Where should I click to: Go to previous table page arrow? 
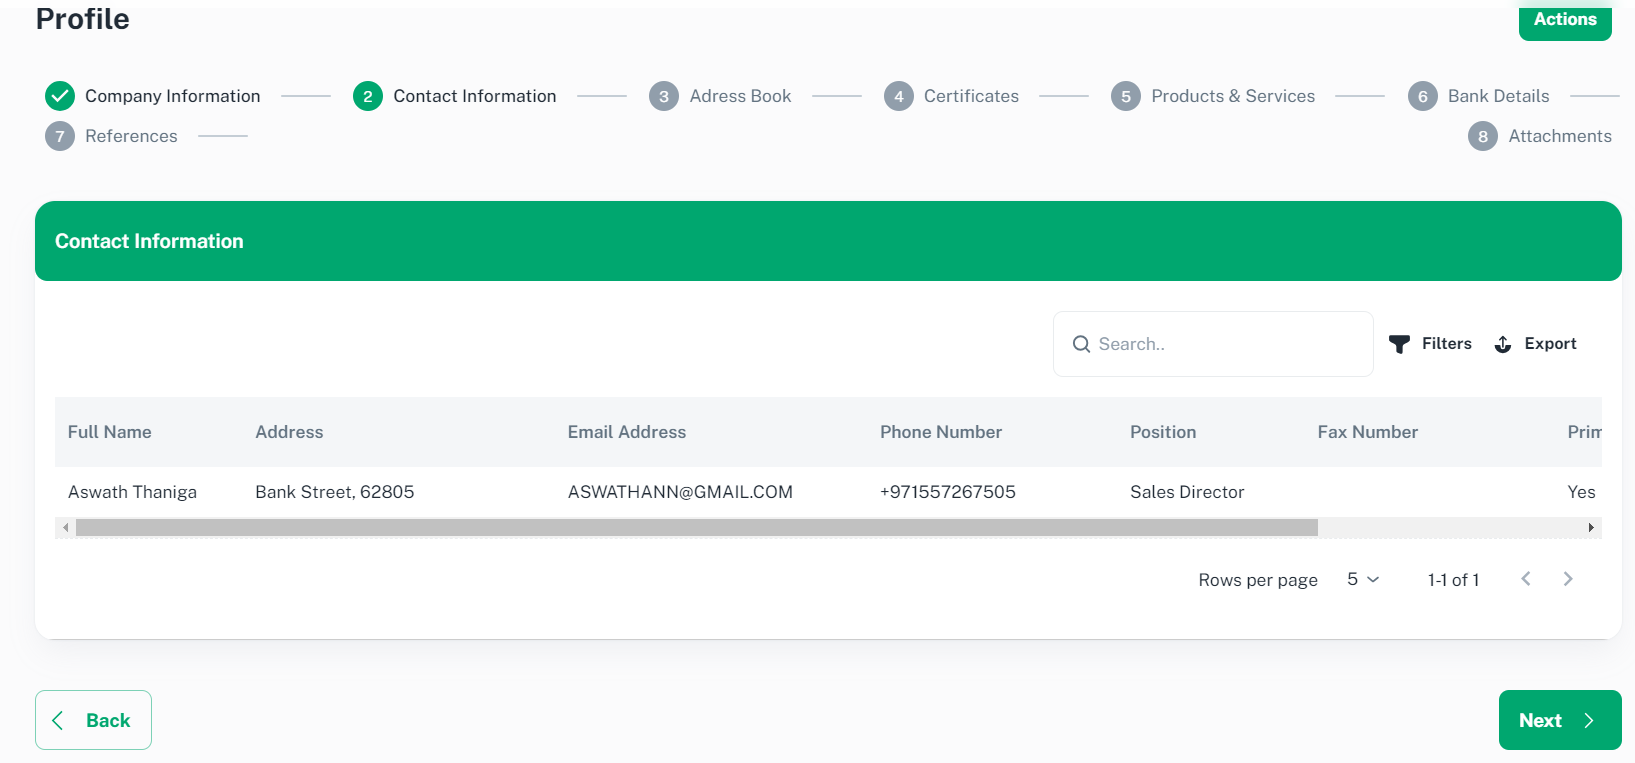[x=1525, y=579]
